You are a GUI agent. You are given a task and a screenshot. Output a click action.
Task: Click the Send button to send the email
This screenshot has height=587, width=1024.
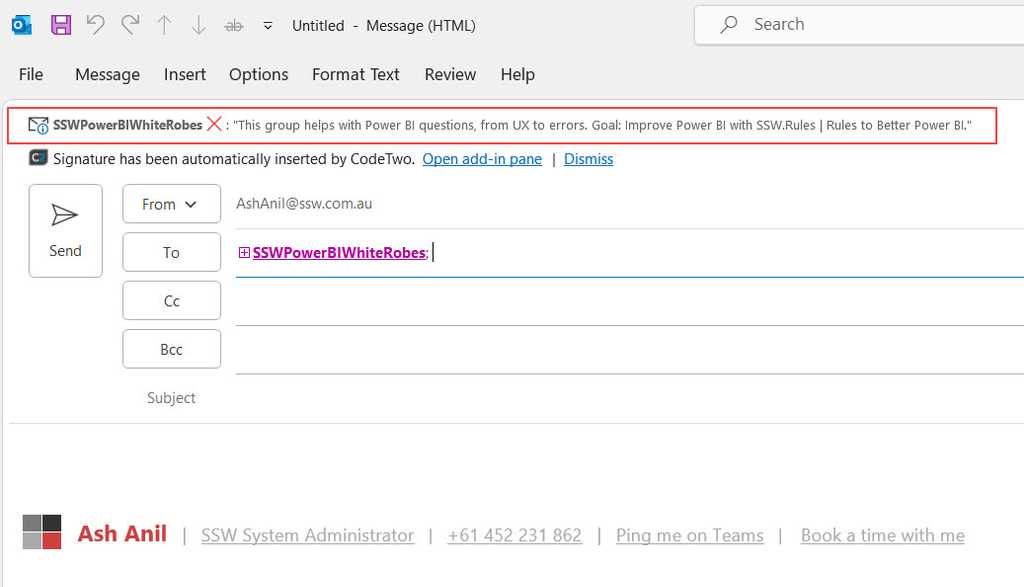(65, 230)
